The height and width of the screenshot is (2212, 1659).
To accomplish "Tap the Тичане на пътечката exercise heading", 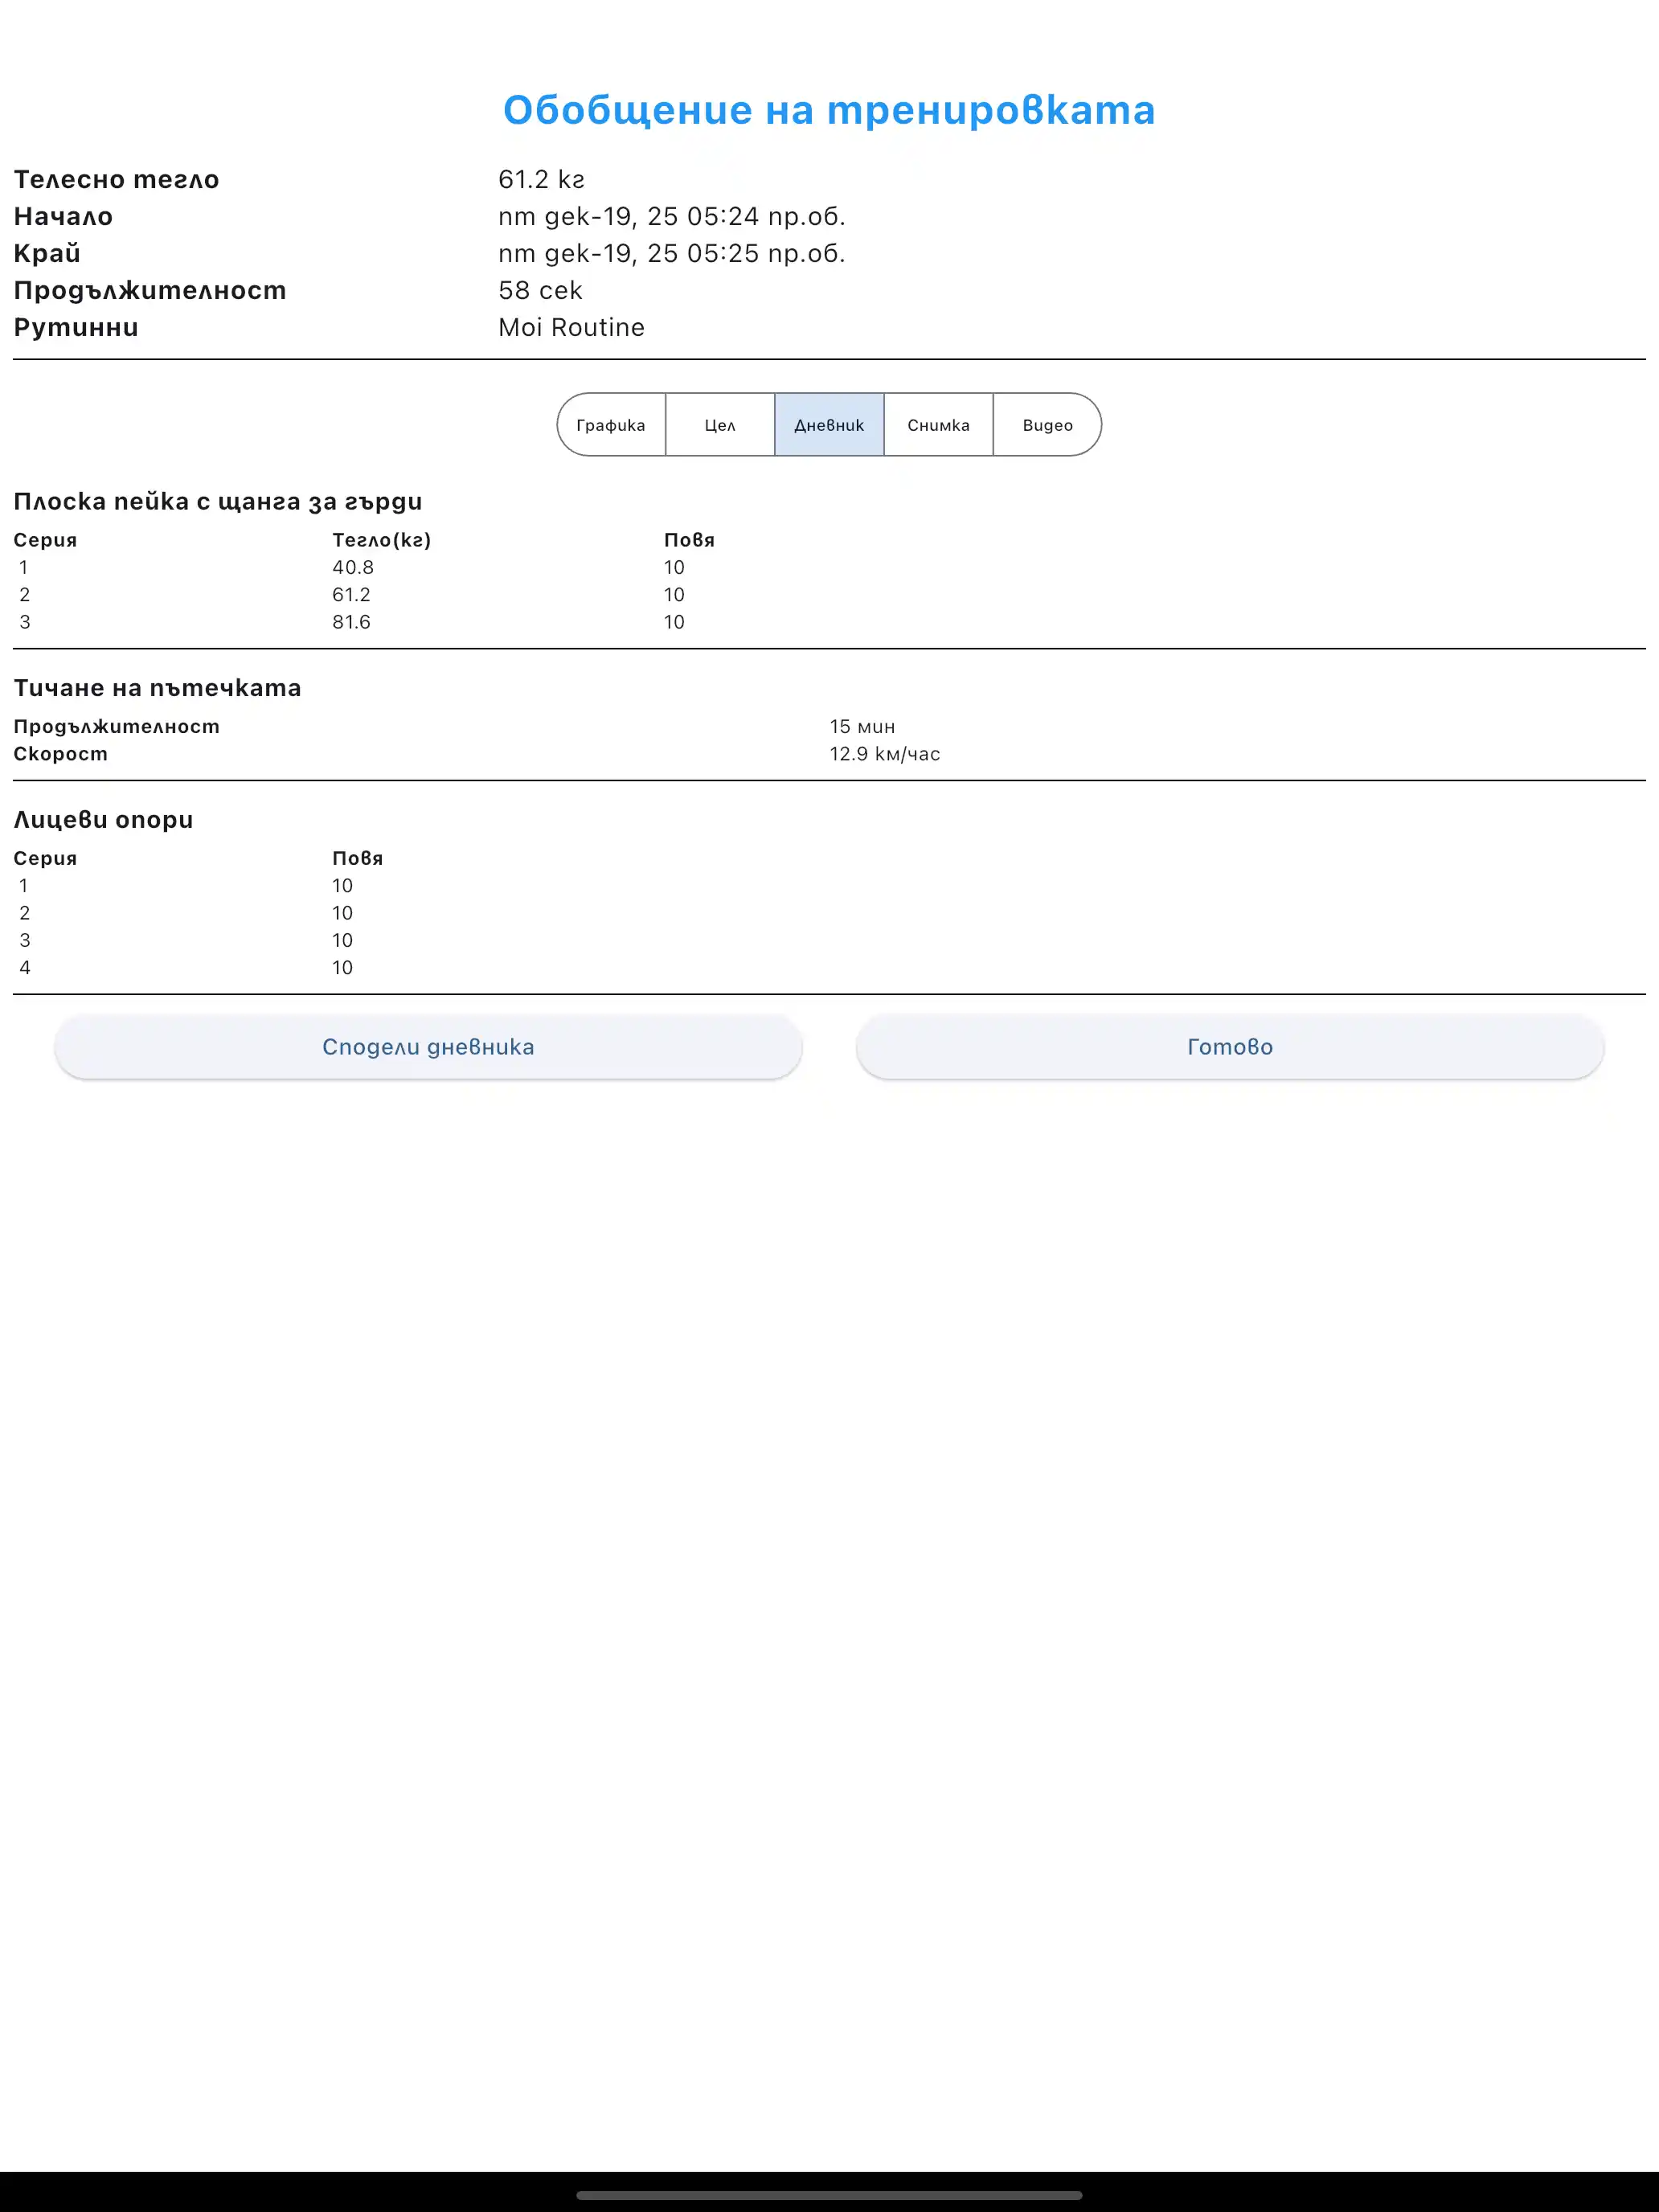I will point(157,688).
